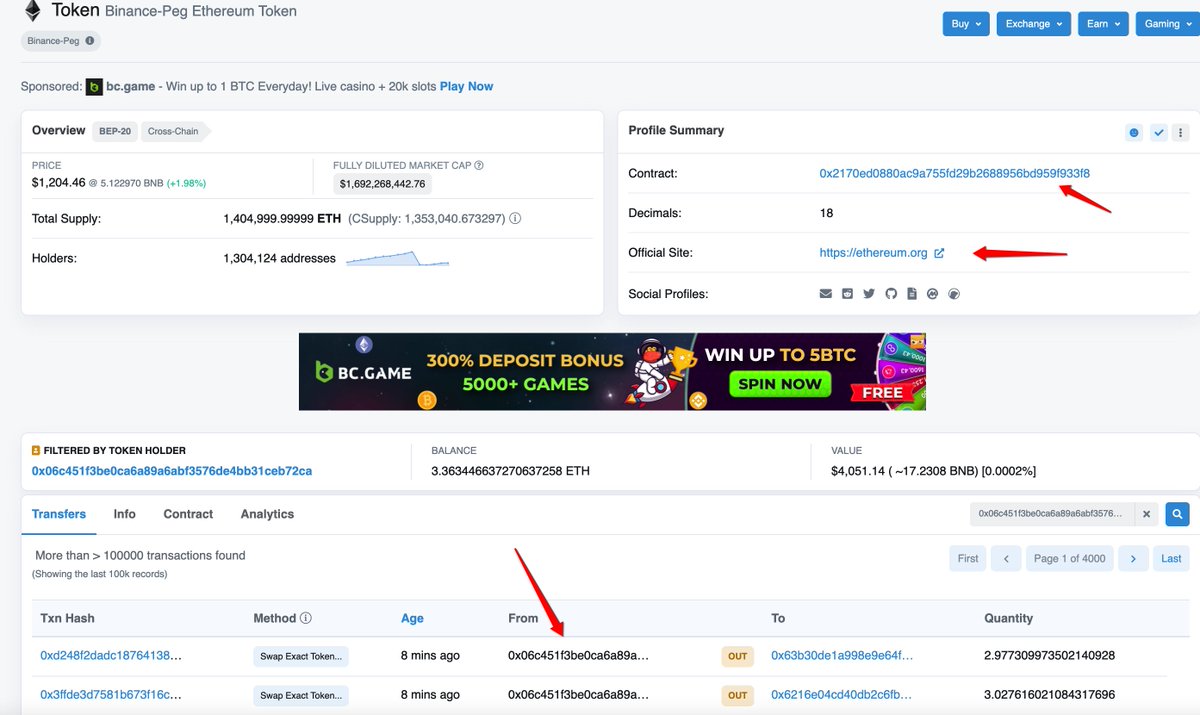
Task: Click the Cross-Chain overview tag
Action: point(174,131)
